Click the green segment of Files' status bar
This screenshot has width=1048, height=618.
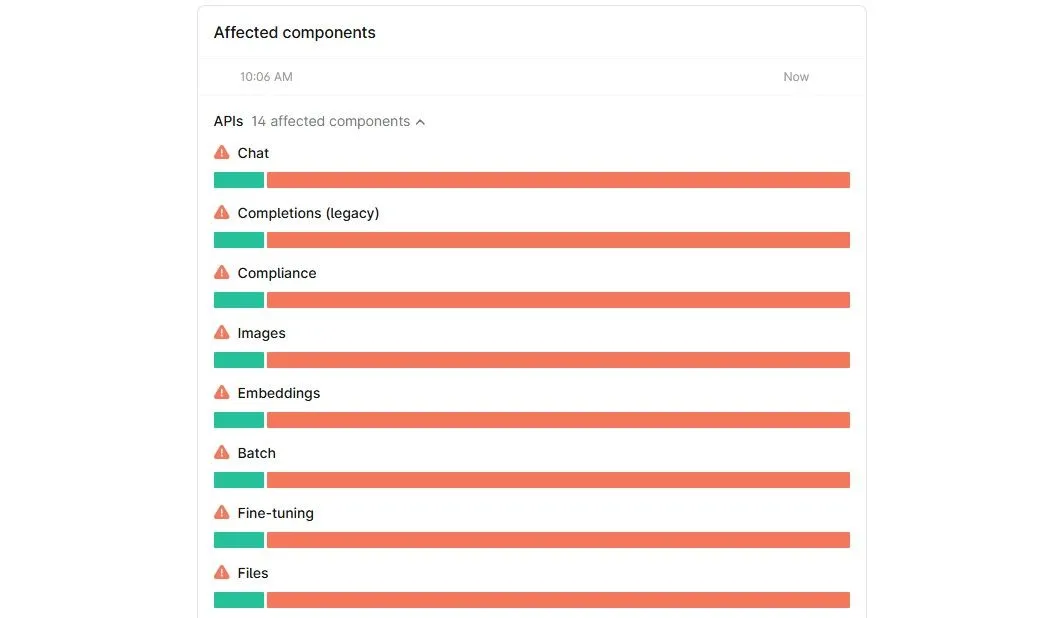click(x=238, y=599)
